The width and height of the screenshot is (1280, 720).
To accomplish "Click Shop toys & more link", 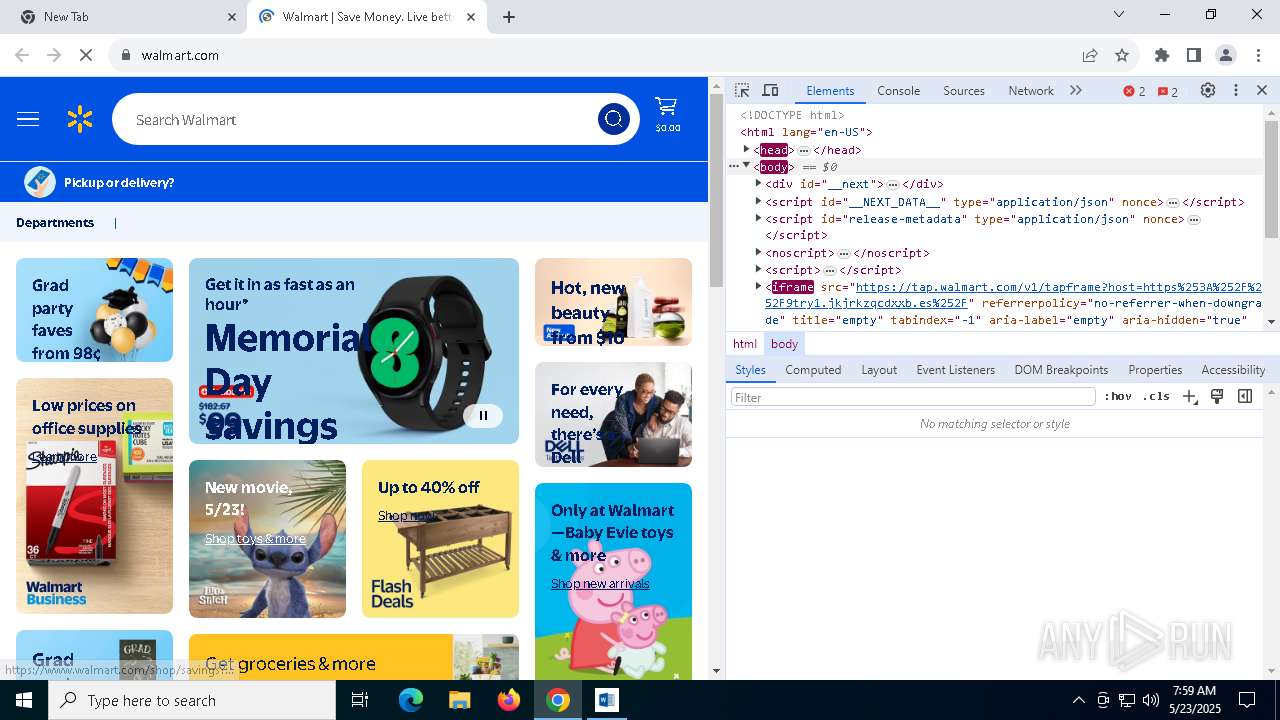I will [255, 538].
